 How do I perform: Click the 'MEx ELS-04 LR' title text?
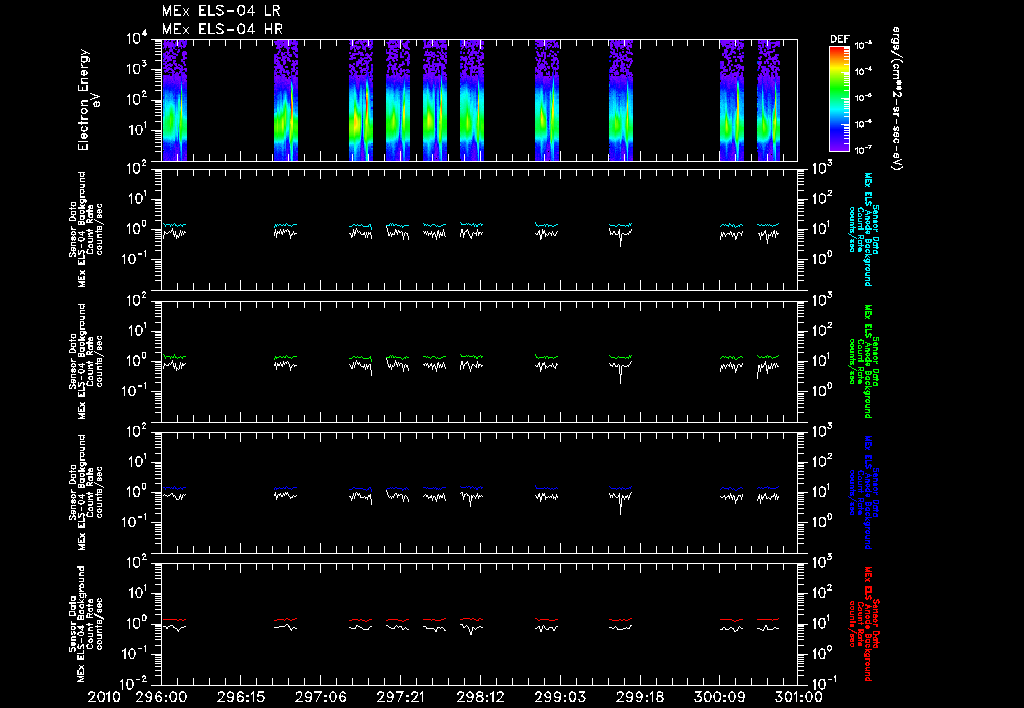tap(221, 10)
